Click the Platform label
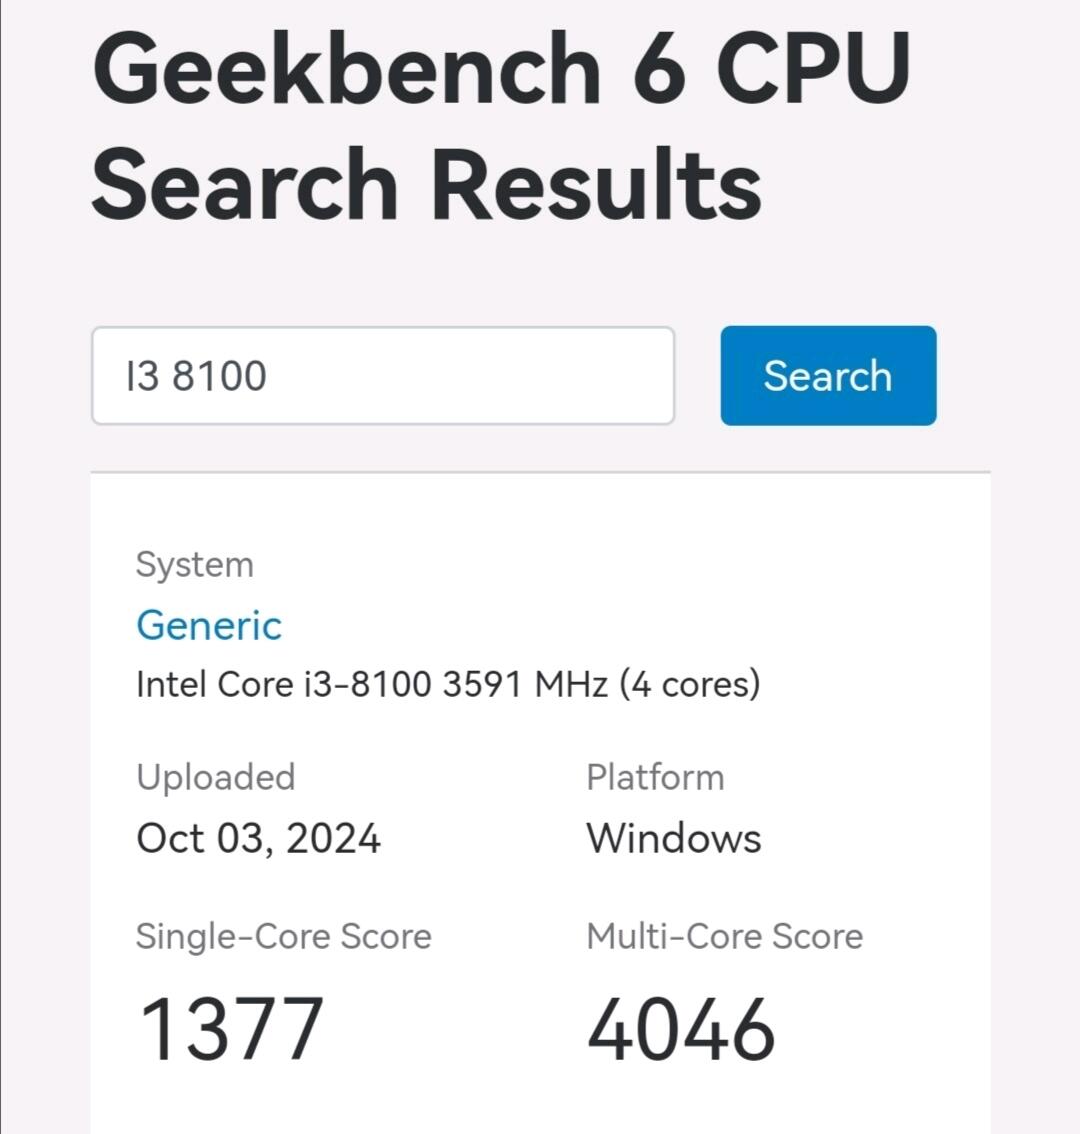The height and width of the screenshot is (1134, 1080). pyautogui.click(x=655, y=777)
